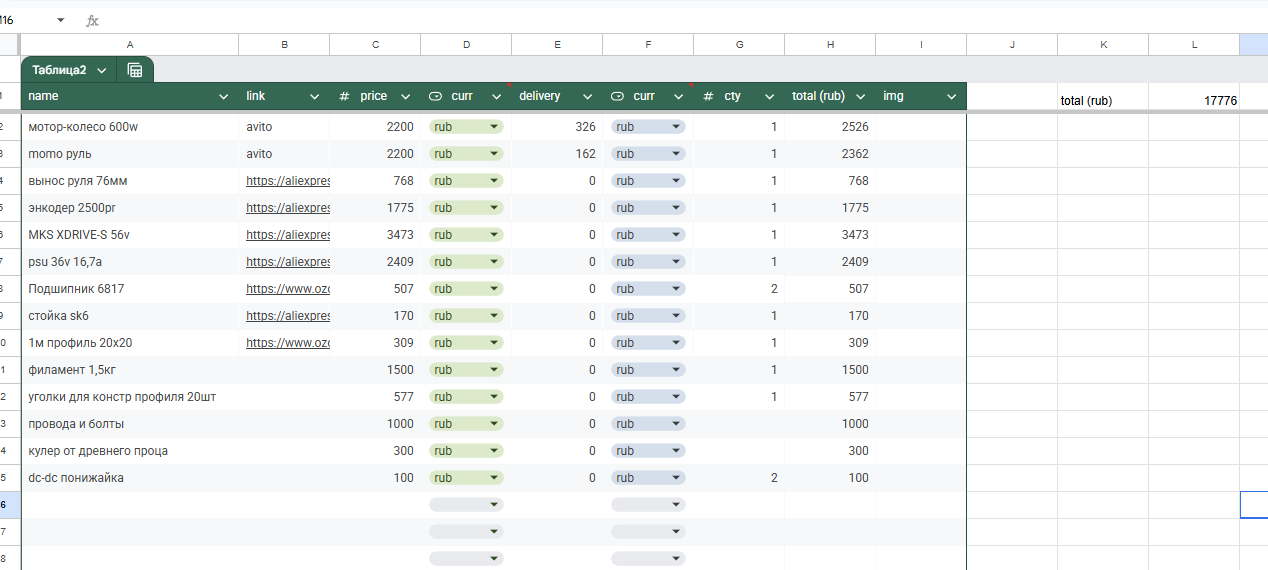This screenshot has width=1268, height=570.
Task: Open the aliexpress link for вынос руля 76мм
Action: [288, 181]
